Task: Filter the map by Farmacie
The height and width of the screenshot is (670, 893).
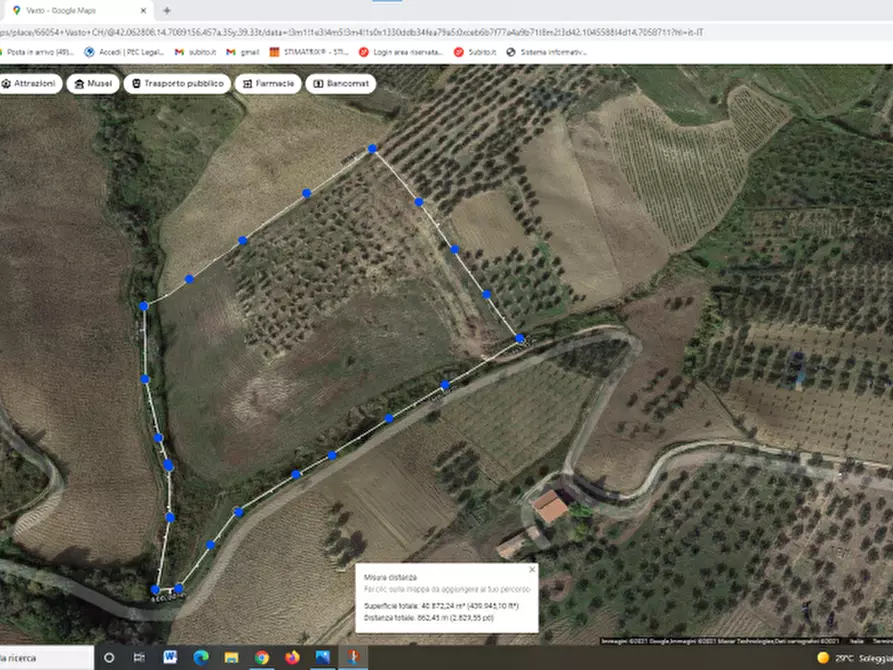Action: [x=268, y=84]
